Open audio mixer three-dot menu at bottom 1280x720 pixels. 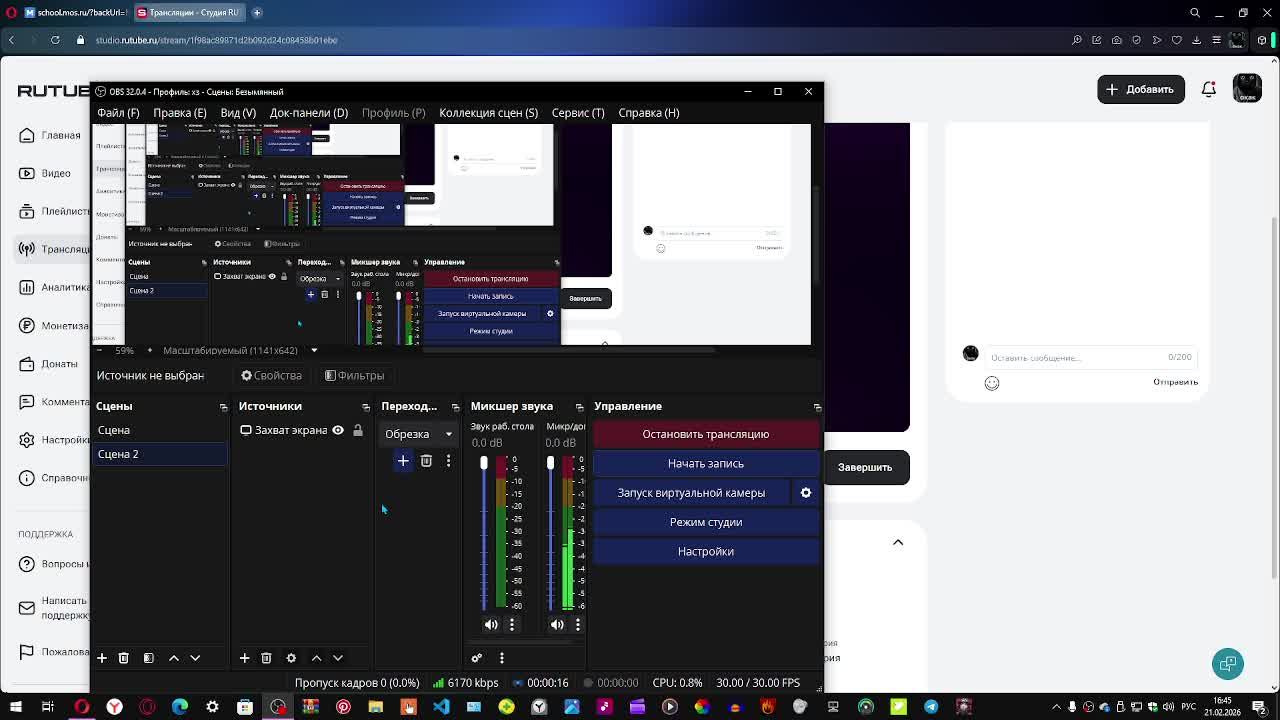pyautogui.click(x=502, y=658)
